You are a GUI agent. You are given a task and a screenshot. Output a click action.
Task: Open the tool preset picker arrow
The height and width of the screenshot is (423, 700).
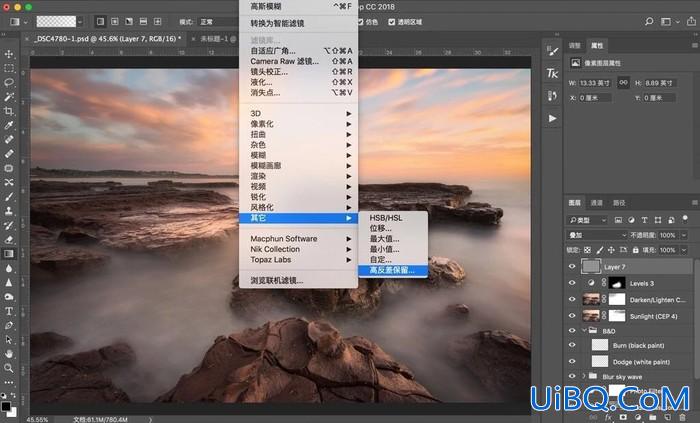(25, 21)
